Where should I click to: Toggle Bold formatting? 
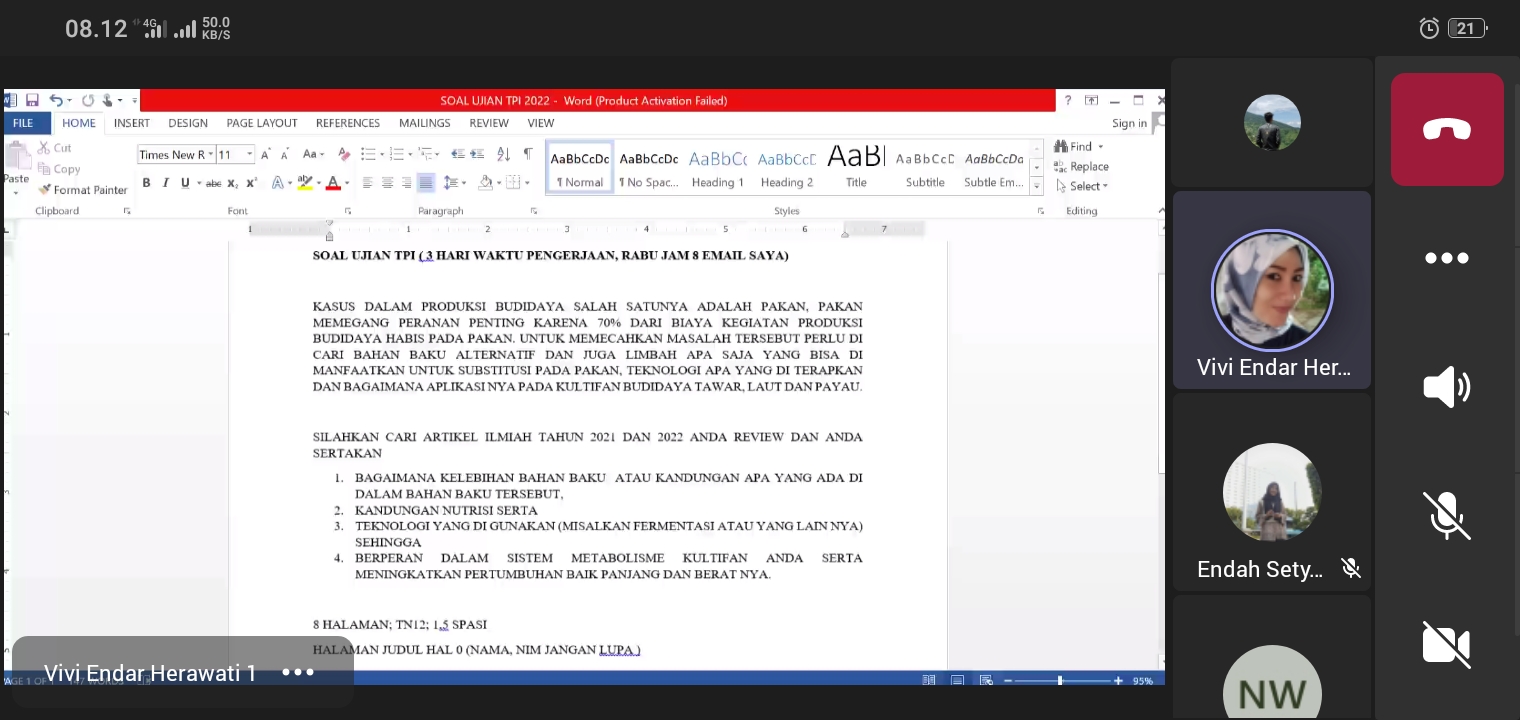[146, 183]
